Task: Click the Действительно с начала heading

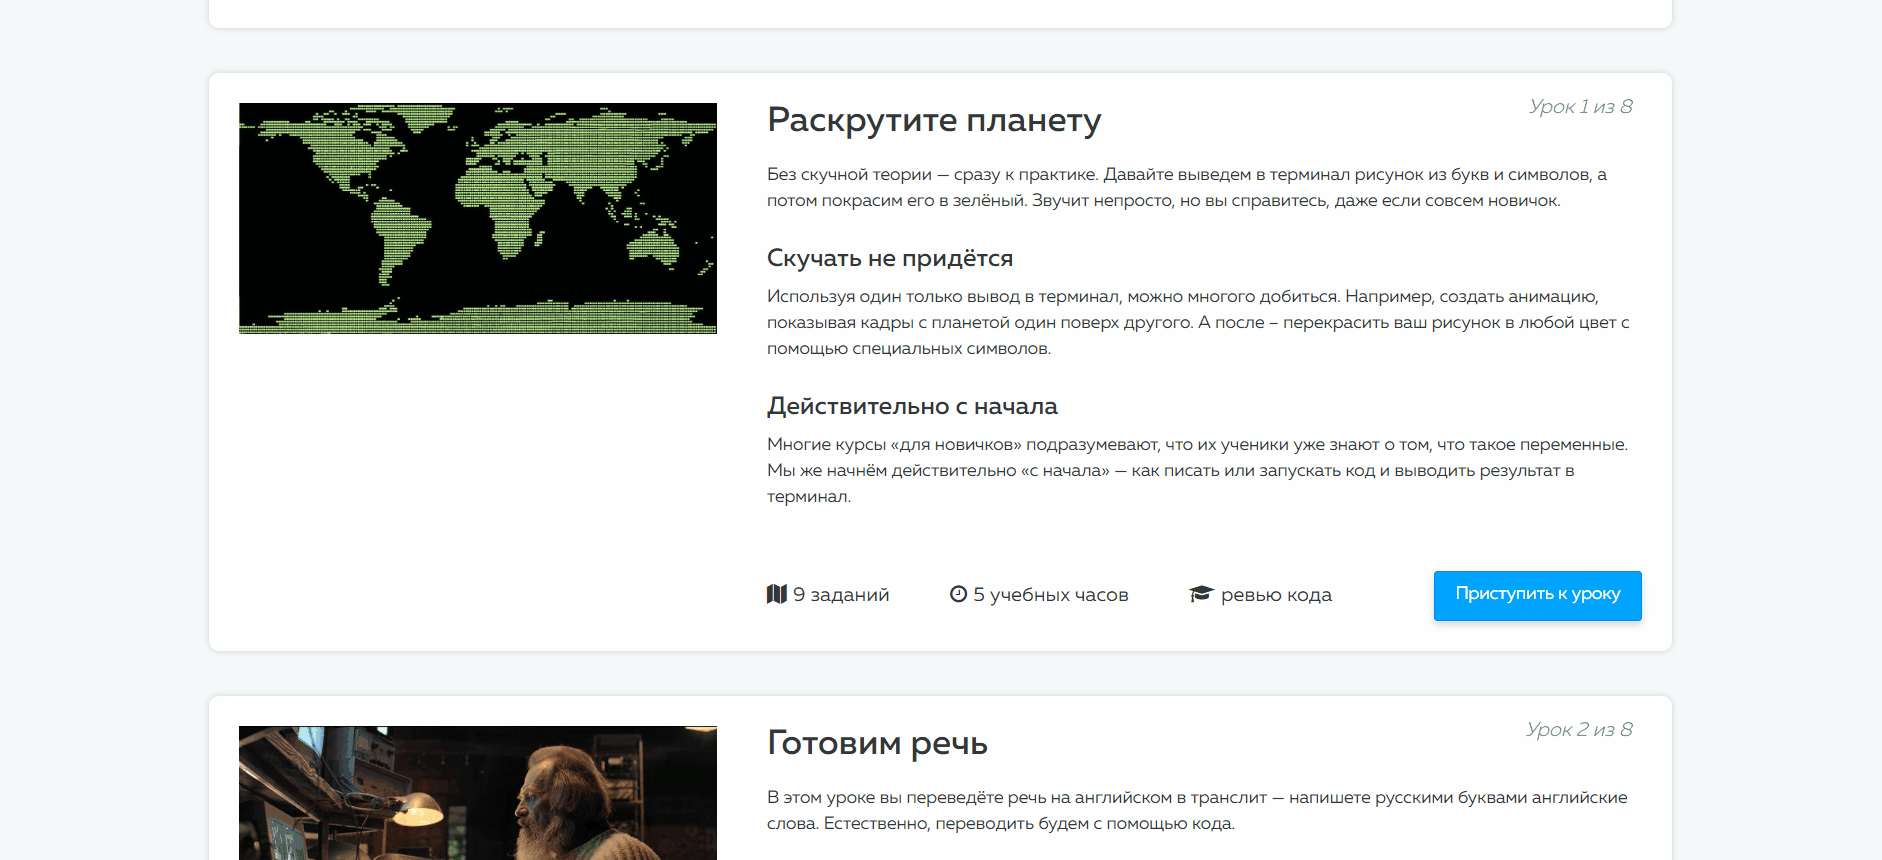Action: pos(912,406)
